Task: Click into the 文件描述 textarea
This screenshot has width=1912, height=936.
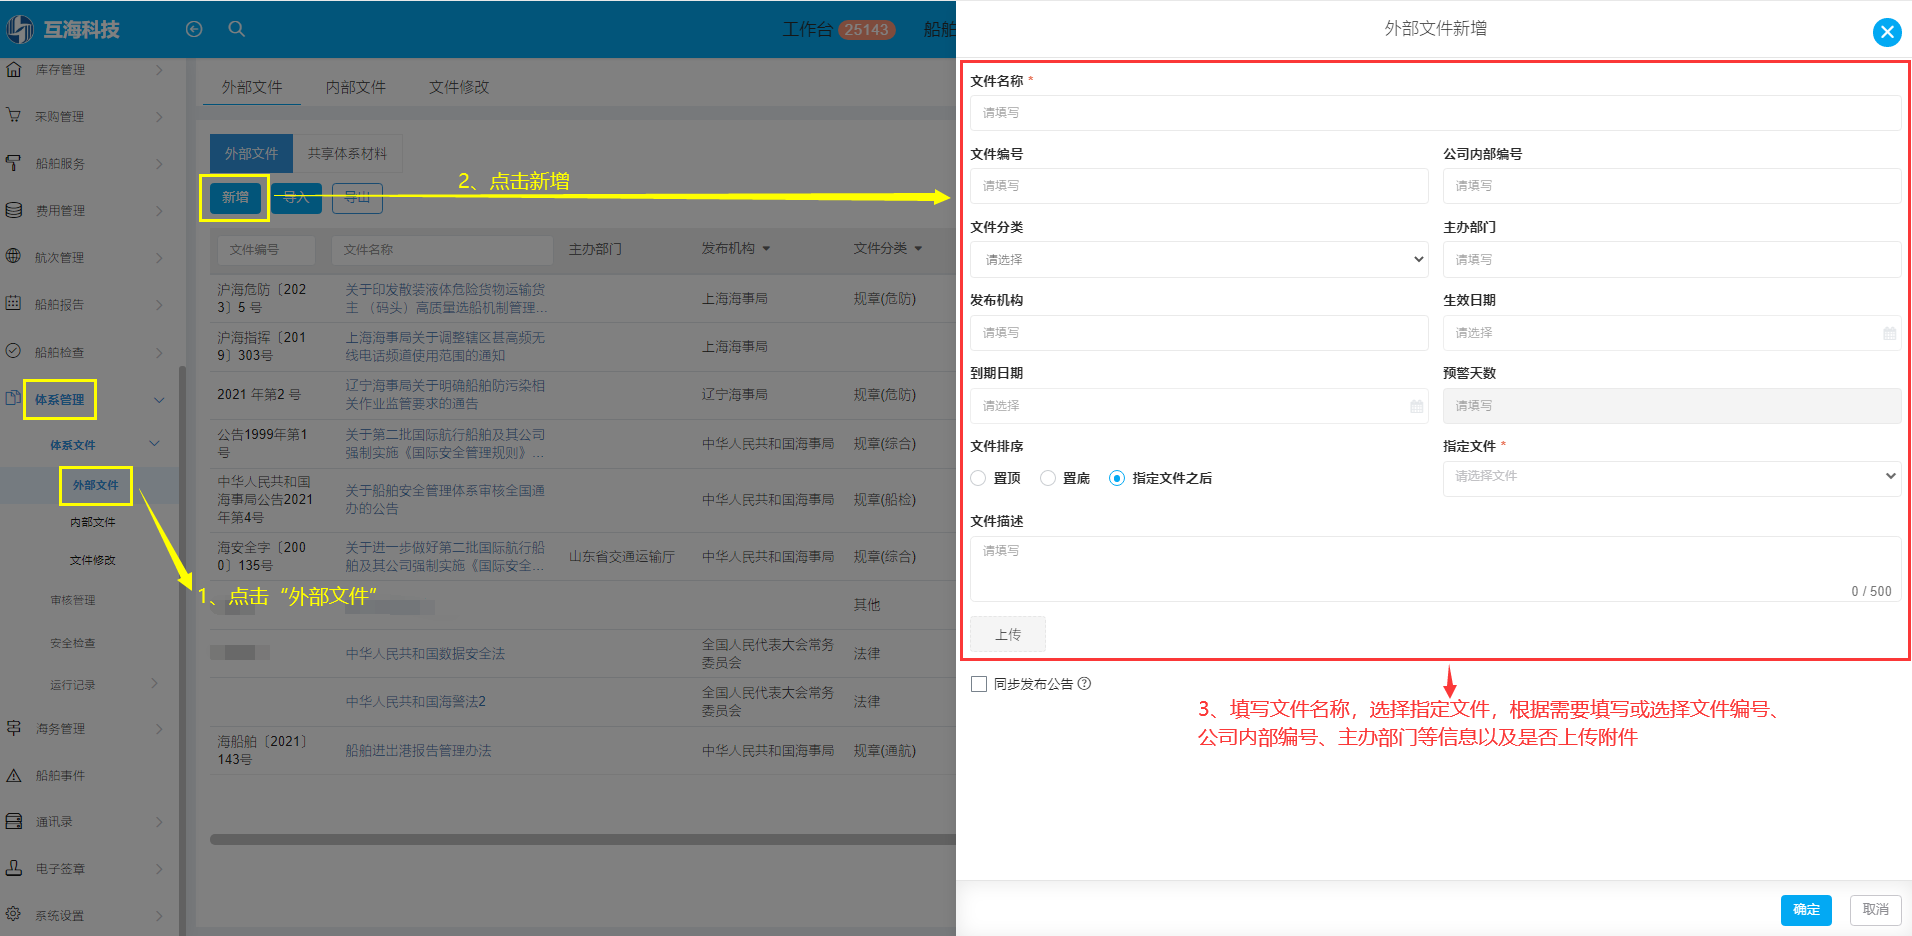Action: pyautogui.click(x=1435, y=569)
